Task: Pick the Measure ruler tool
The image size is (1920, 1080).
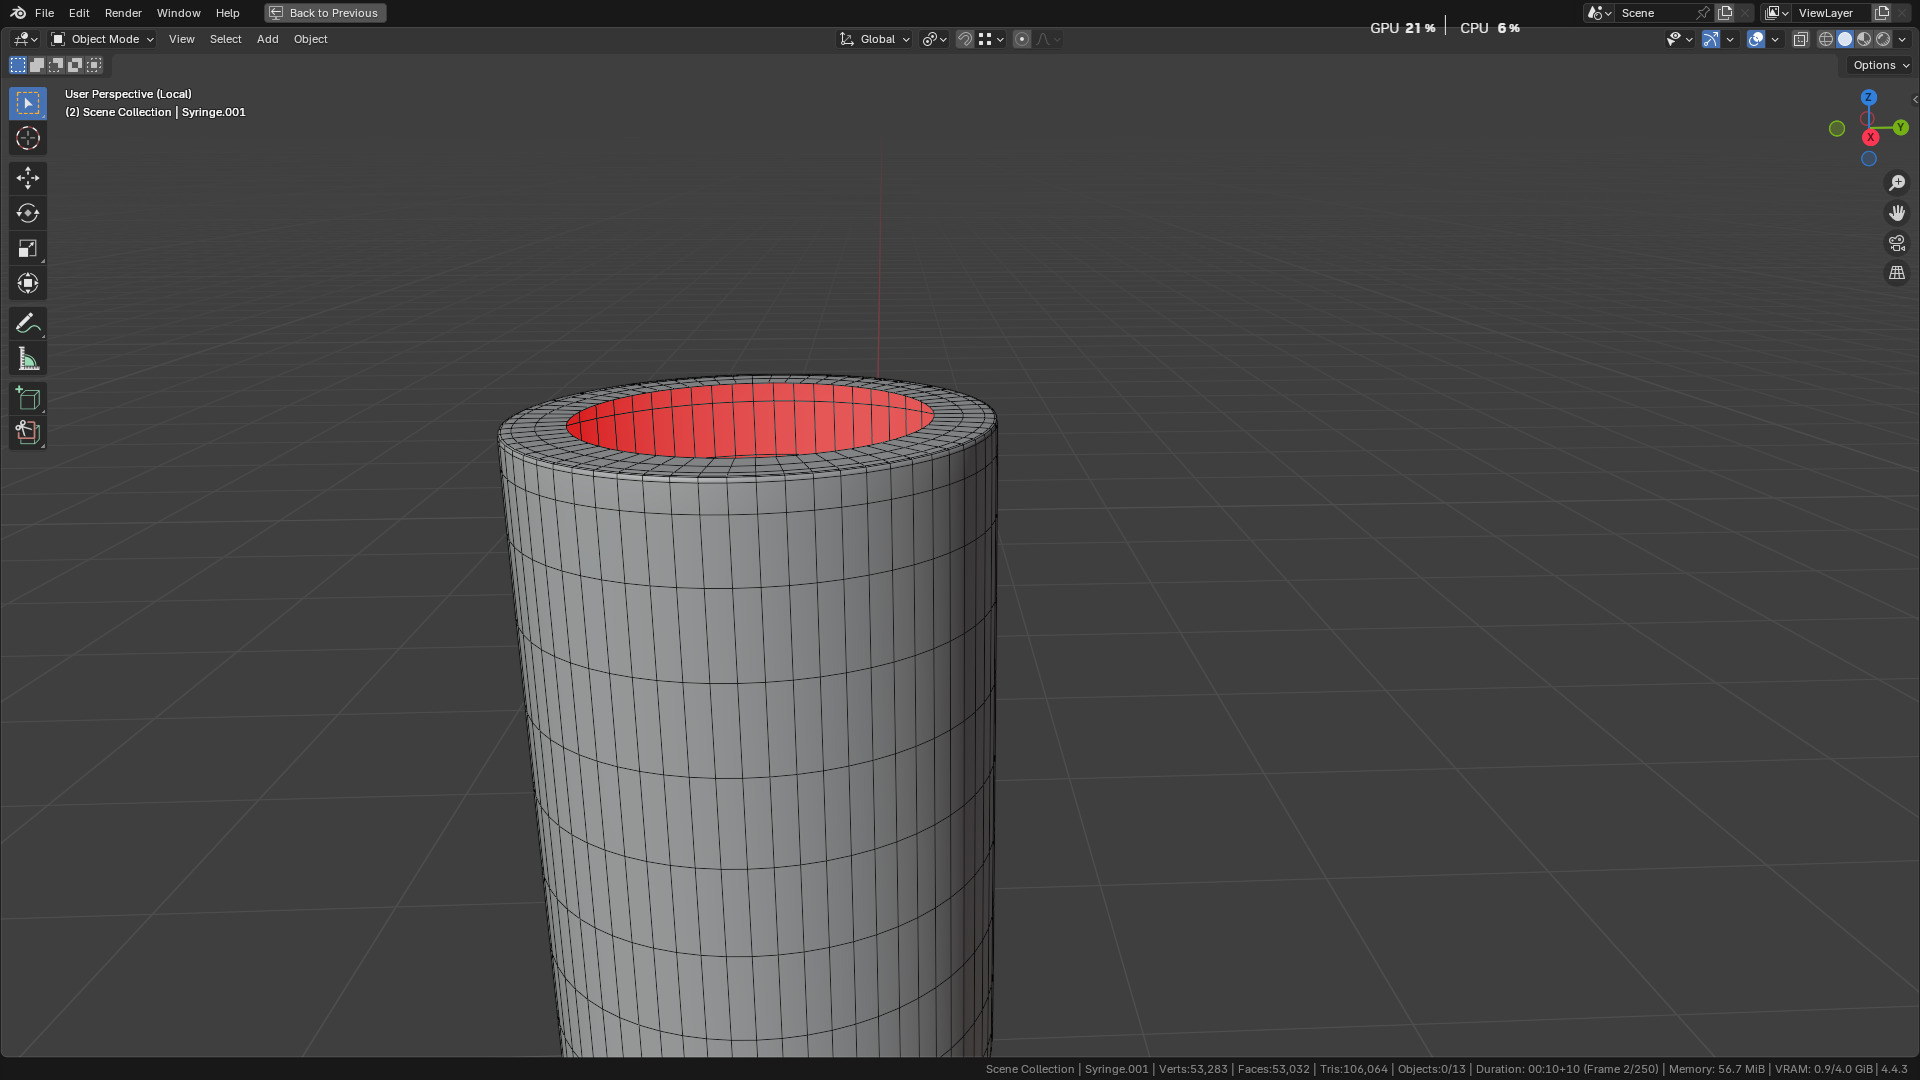Action: pyautogui.click(x=28, y=358)
